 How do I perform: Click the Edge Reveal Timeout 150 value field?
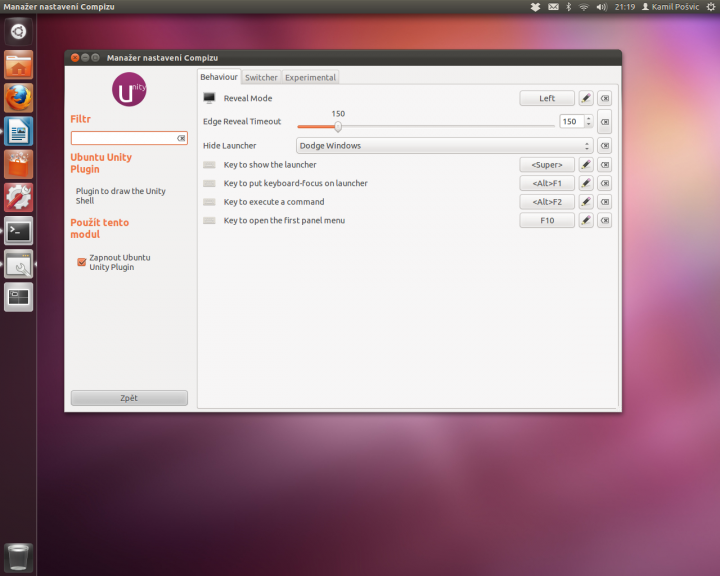572,121
